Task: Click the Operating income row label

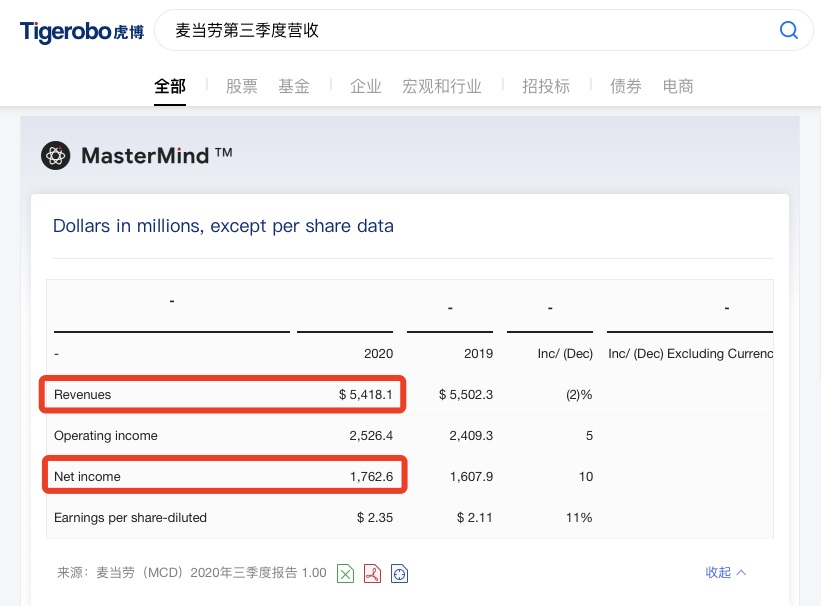Action: tap(106, 435)
